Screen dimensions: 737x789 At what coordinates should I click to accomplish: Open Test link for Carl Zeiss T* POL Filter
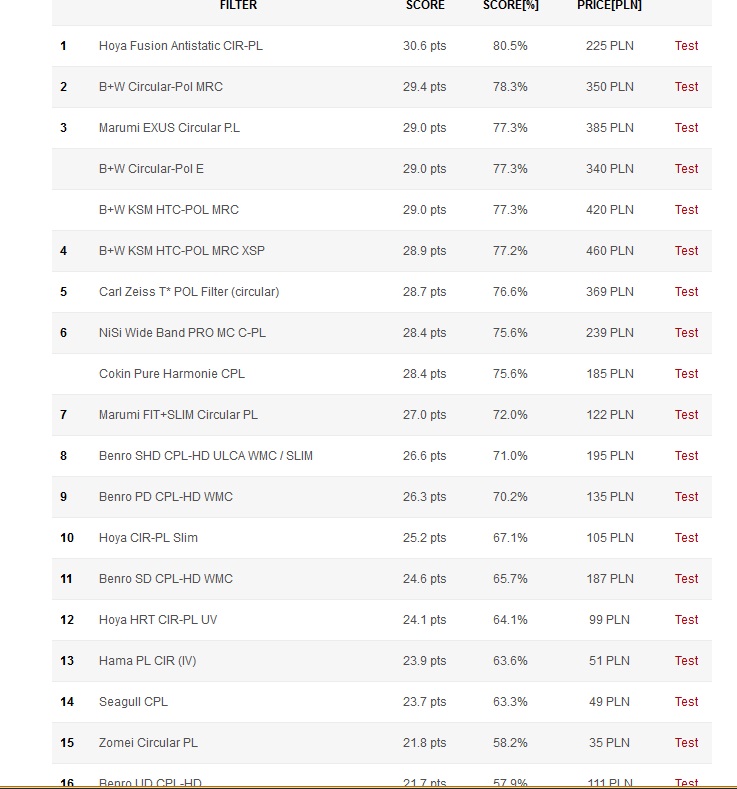686,292
